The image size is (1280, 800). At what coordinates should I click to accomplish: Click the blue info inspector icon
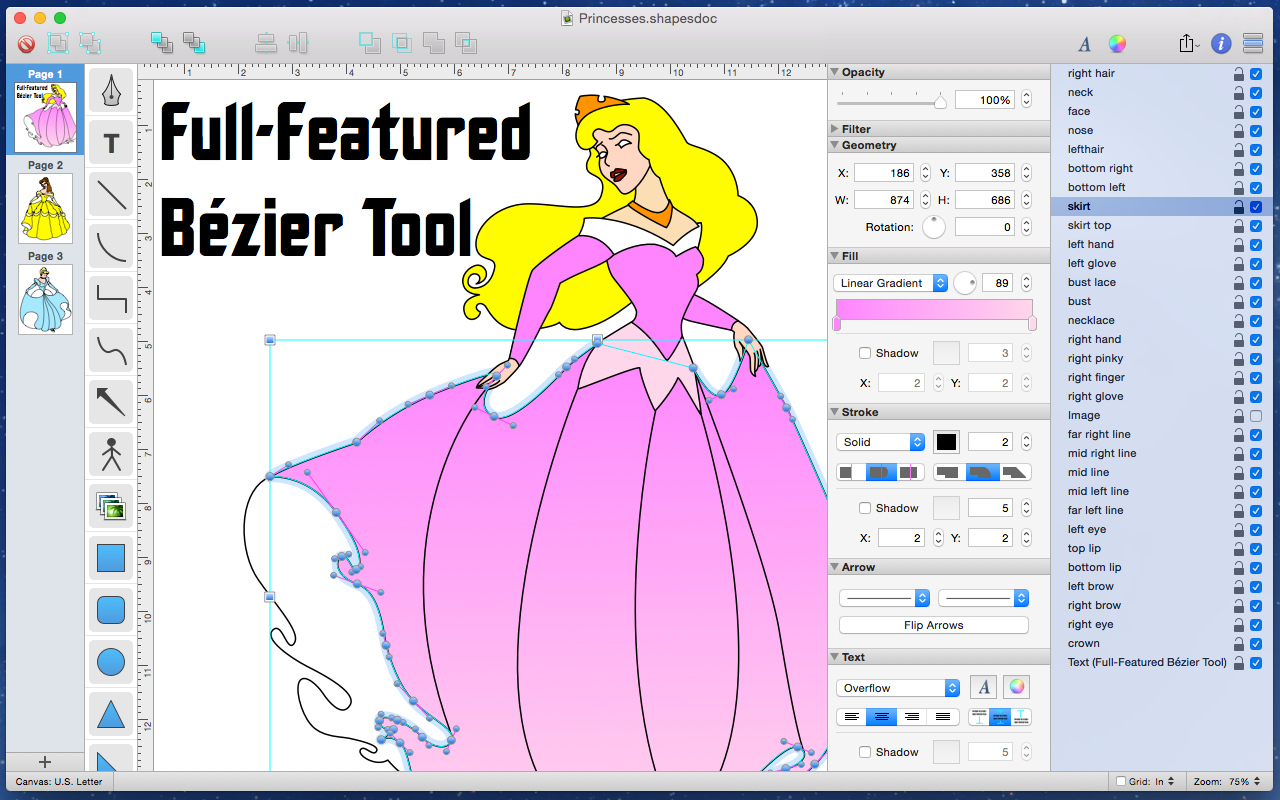click(1221, 43)
